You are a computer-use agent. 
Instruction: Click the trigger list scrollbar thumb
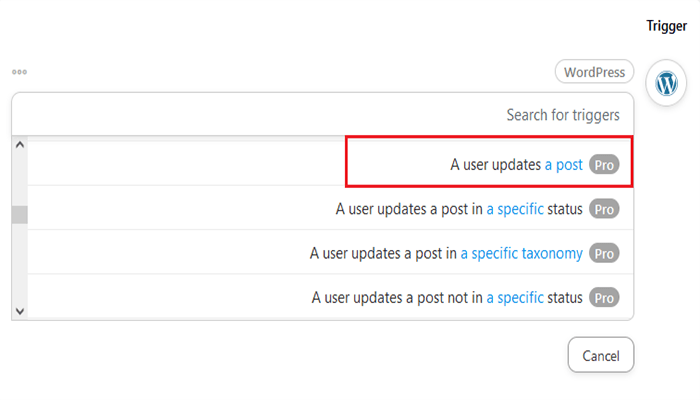pyautogui.click(x=19, y=214)
